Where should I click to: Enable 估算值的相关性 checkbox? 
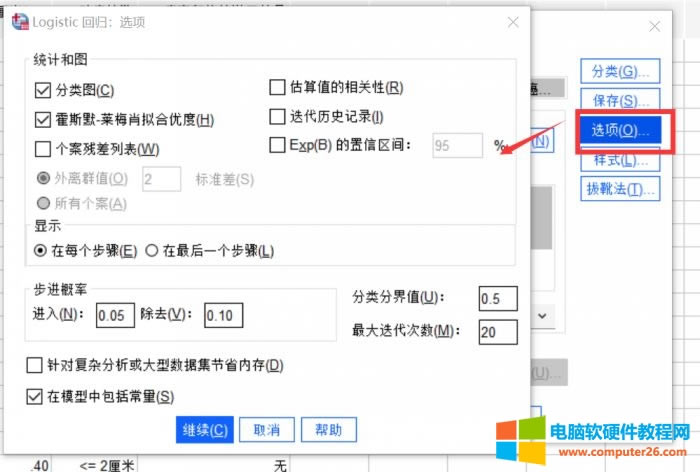[279, 88]
